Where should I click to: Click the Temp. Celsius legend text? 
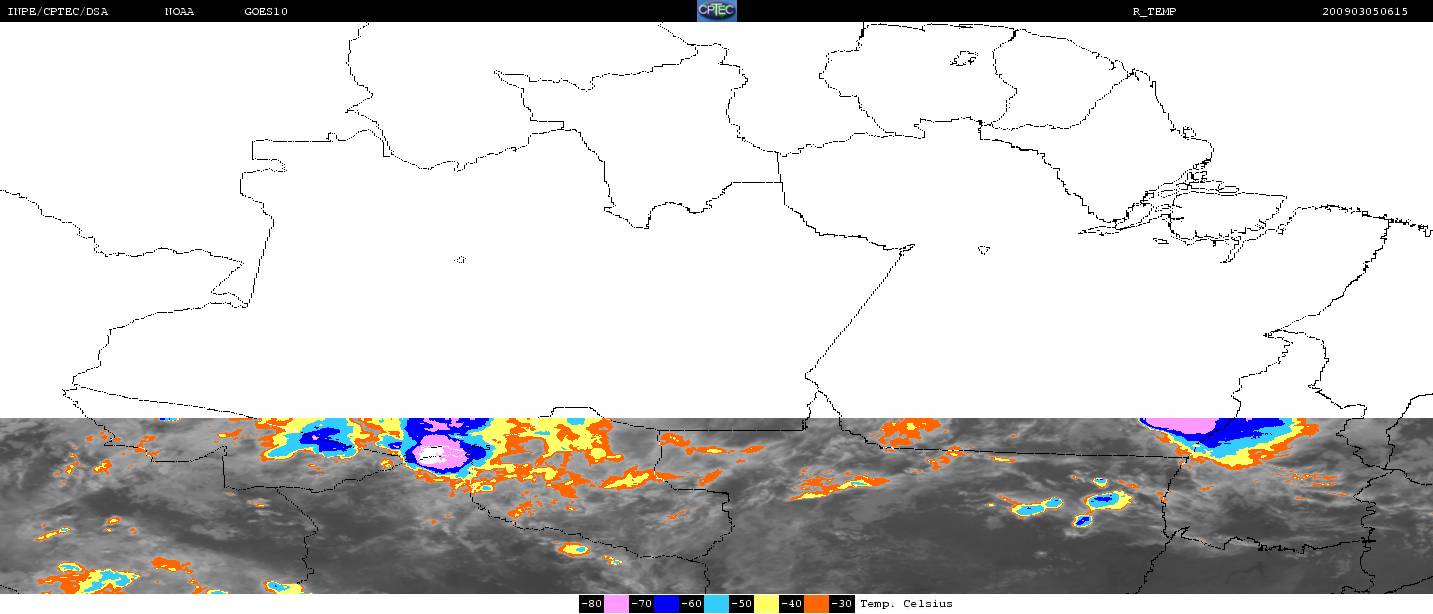[906, 604]
